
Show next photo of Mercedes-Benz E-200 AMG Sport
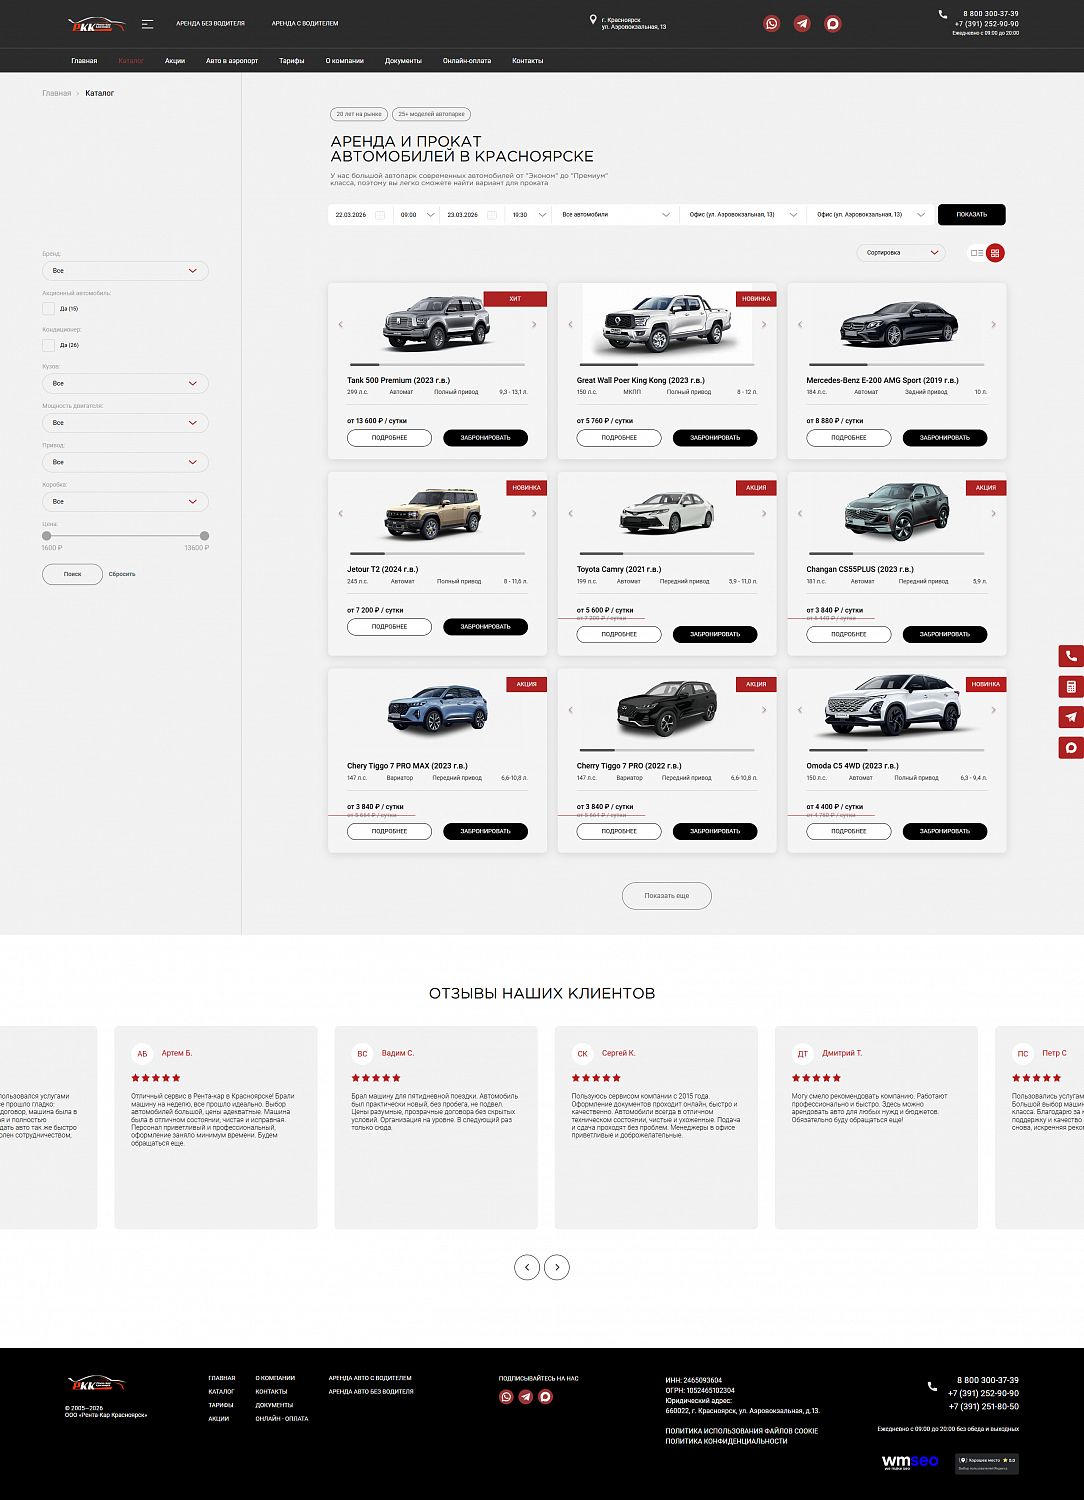[993, 324]
